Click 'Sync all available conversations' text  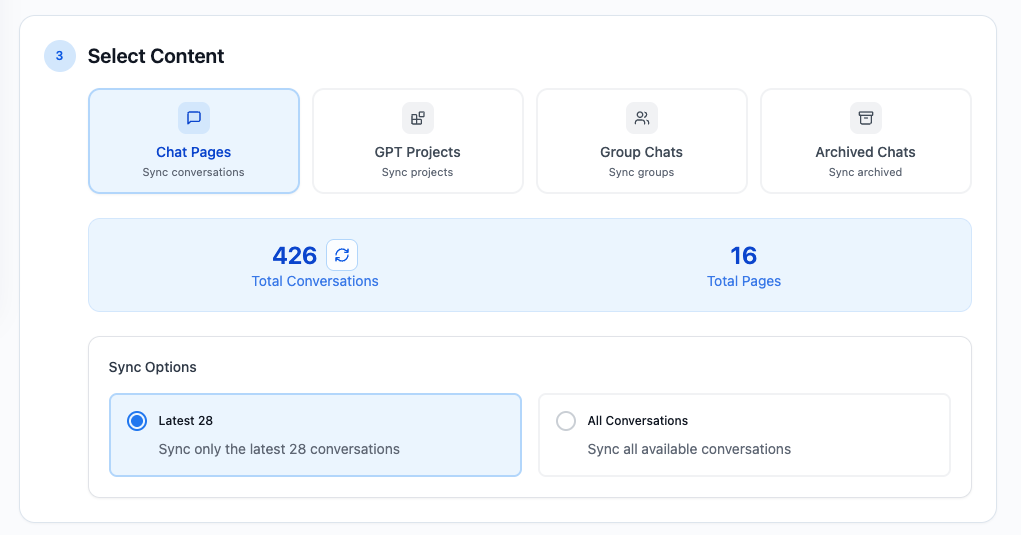(689, 449)
